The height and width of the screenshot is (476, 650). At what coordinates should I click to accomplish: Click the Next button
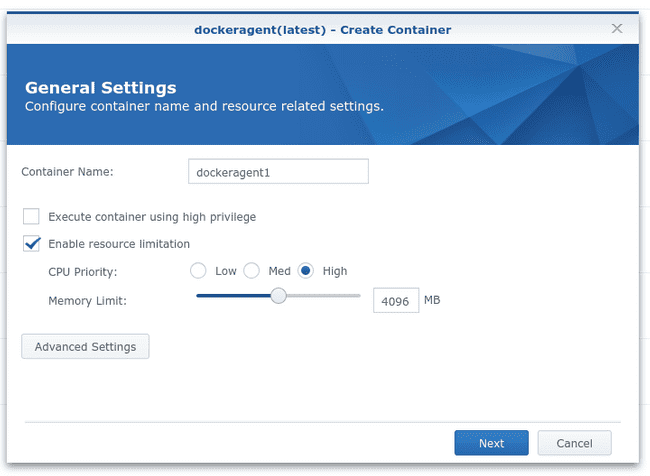pos(491,443)
